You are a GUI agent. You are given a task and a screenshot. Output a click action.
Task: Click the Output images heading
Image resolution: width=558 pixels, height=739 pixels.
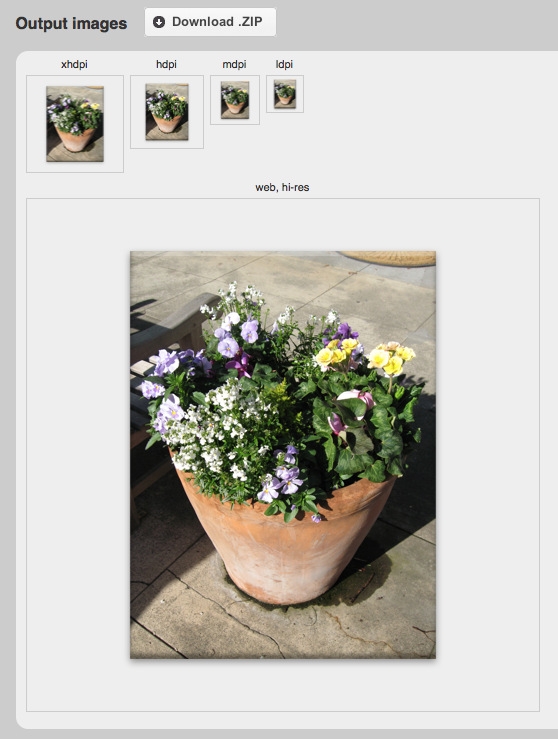point(71,23)
